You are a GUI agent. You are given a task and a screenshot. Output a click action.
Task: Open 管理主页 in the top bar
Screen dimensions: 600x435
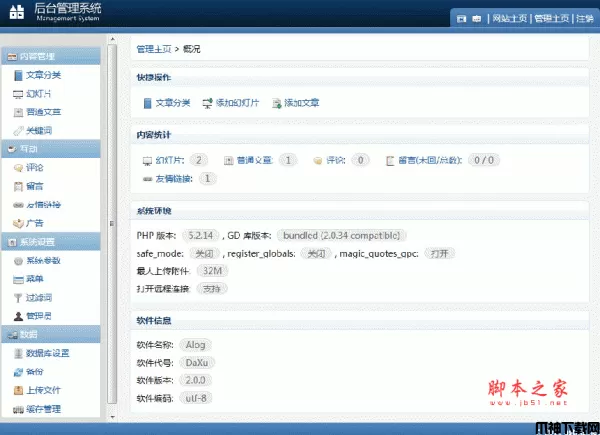point(551,18)
